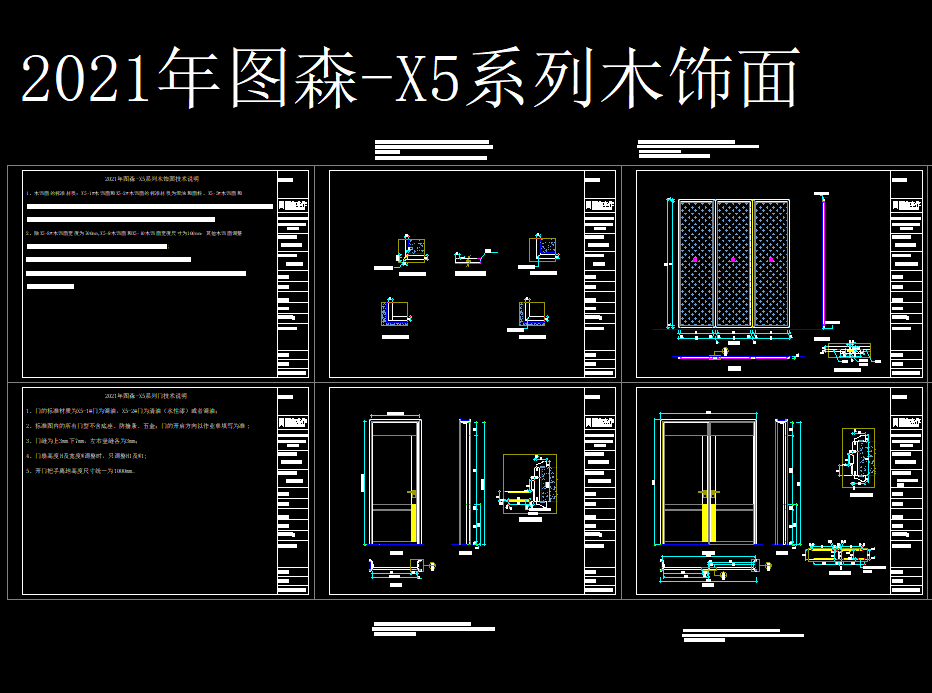The image size is (932, 693).
Task: Select heading 2021年图森-X5系列木饰面技术说明
Action: [152, 178]
